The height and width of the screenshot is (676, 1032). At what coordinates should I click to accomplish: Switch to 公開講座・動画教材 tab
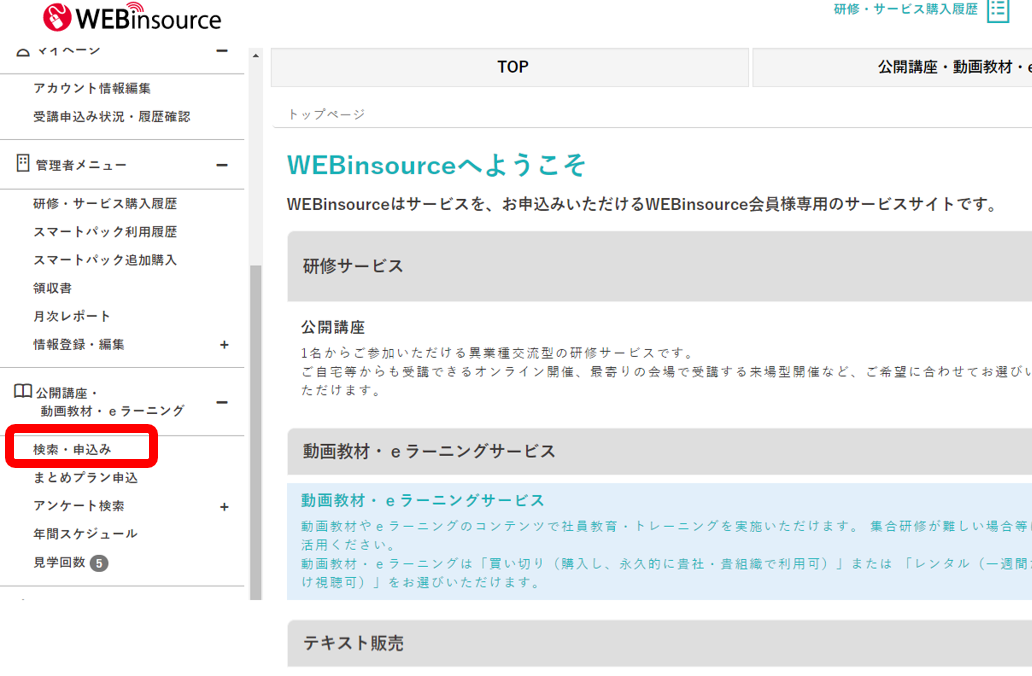pos(892,67)
